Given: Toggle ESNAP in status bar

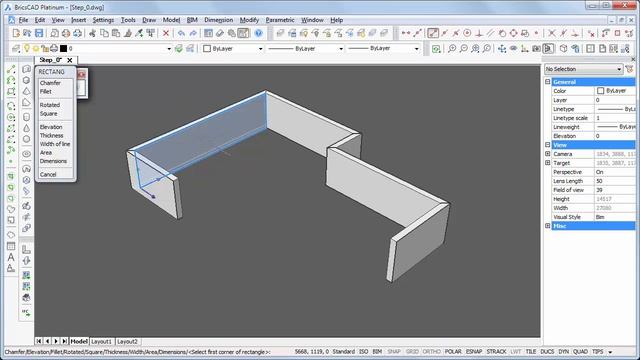Looking at the screenshot, I should 474,351.
